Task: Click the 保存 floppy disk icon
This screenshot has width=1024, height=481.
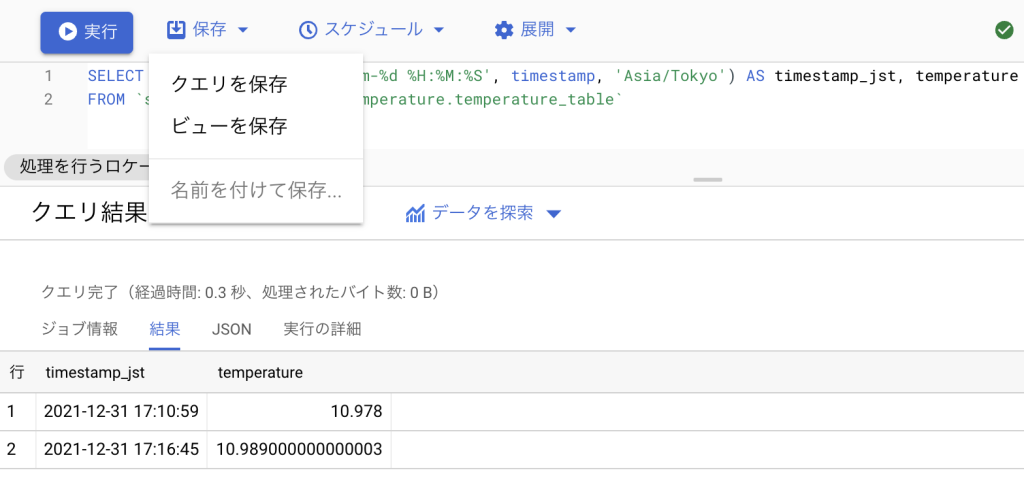Action: [x=176, y=30]
